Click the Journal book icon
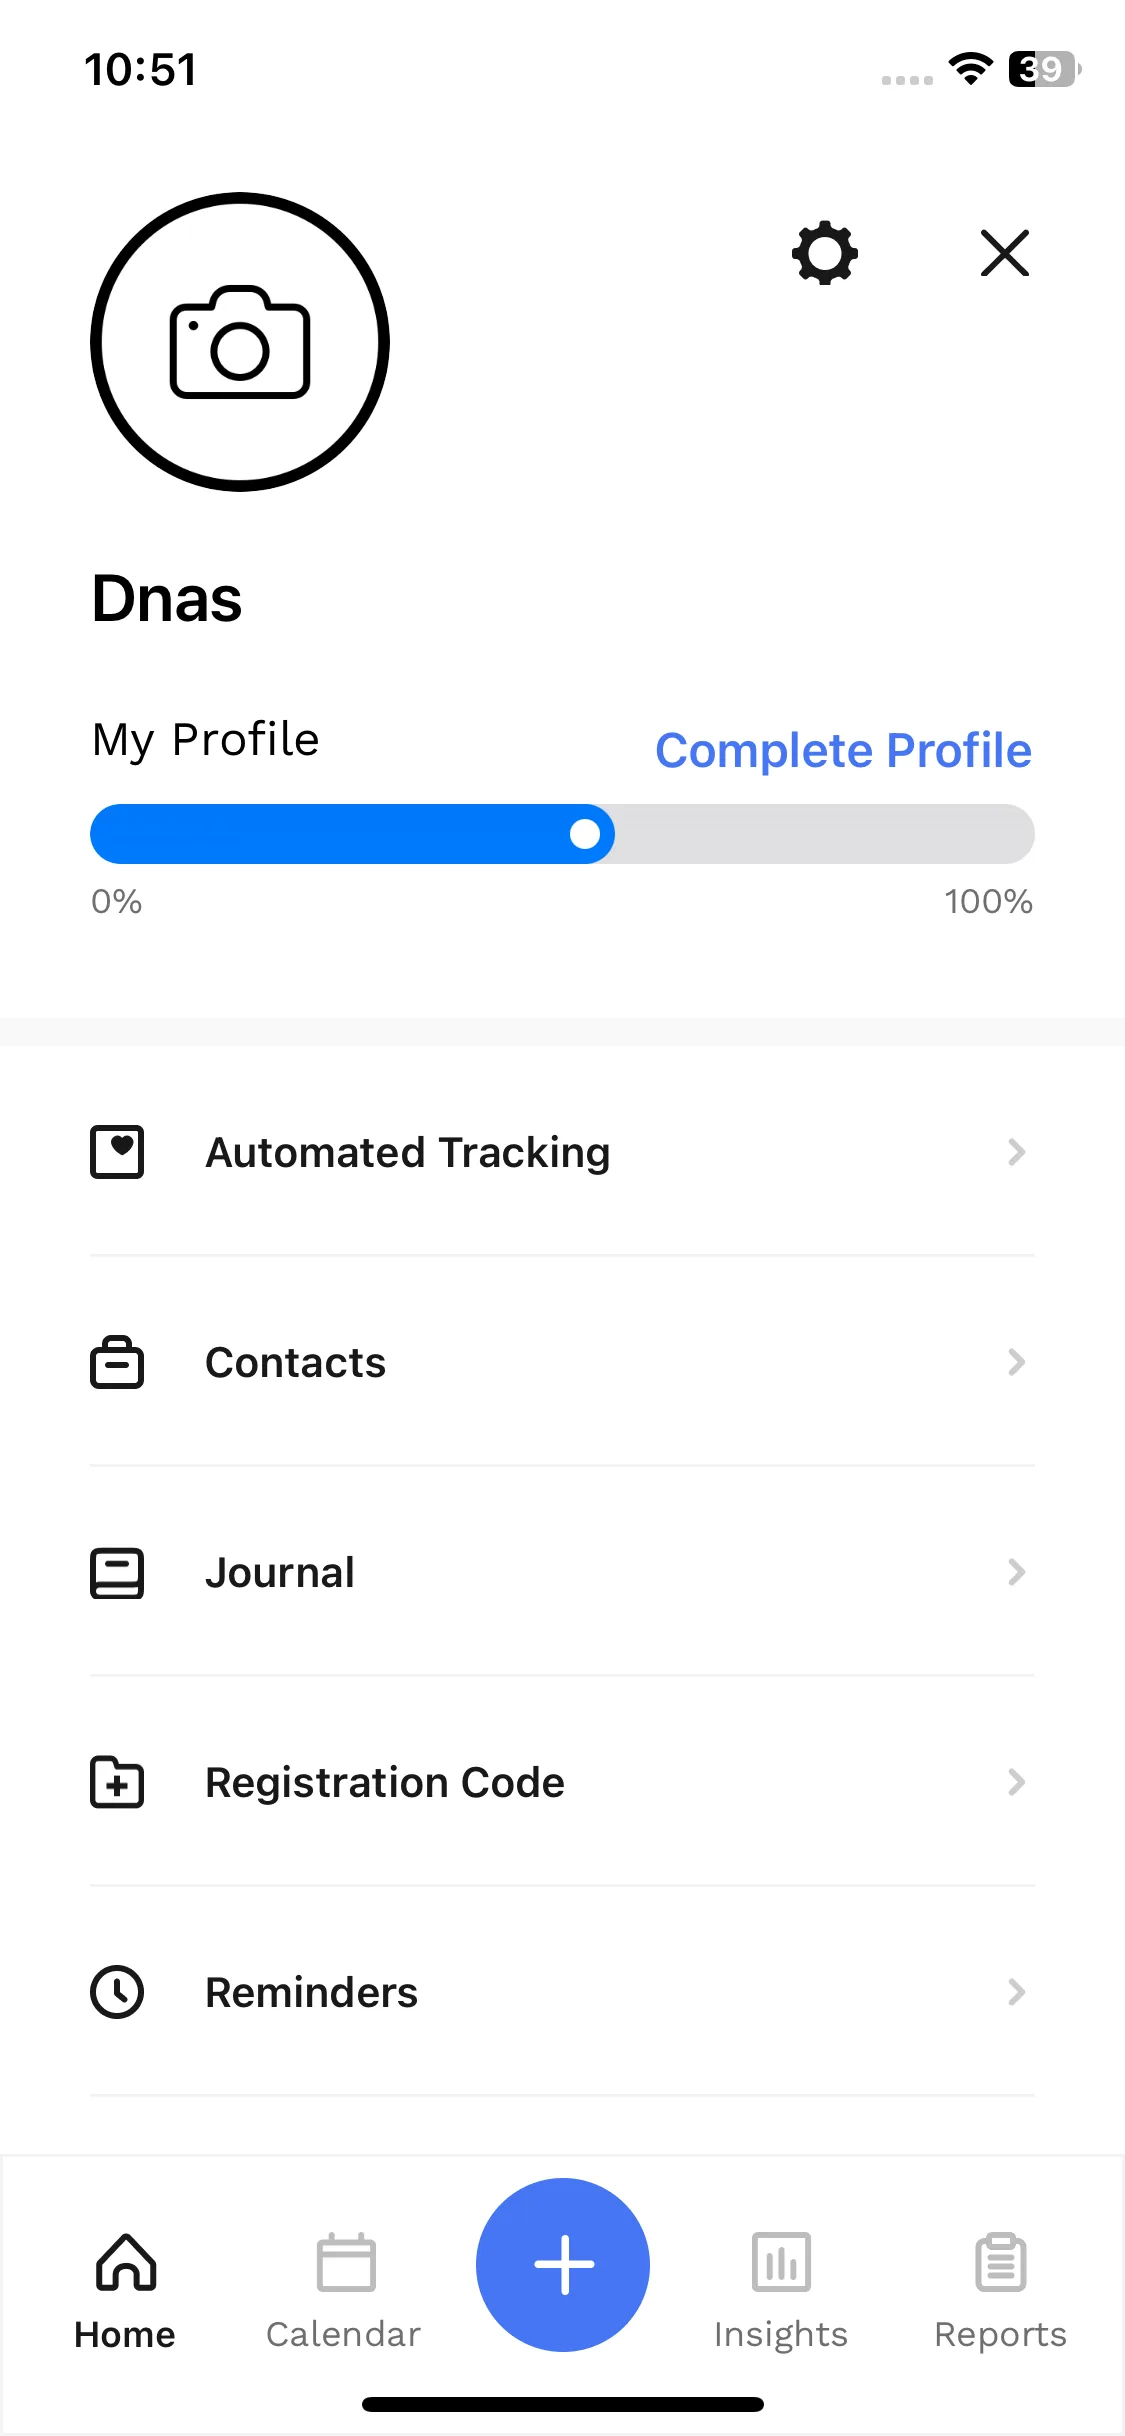The image size is (1125, 2436). 117,1573
